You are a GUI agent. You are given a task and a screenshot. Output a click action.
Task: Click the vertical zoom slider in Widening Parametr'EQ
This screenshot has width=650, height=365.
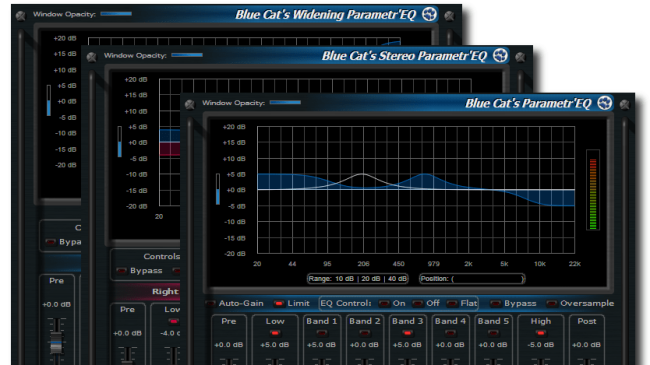49,101
